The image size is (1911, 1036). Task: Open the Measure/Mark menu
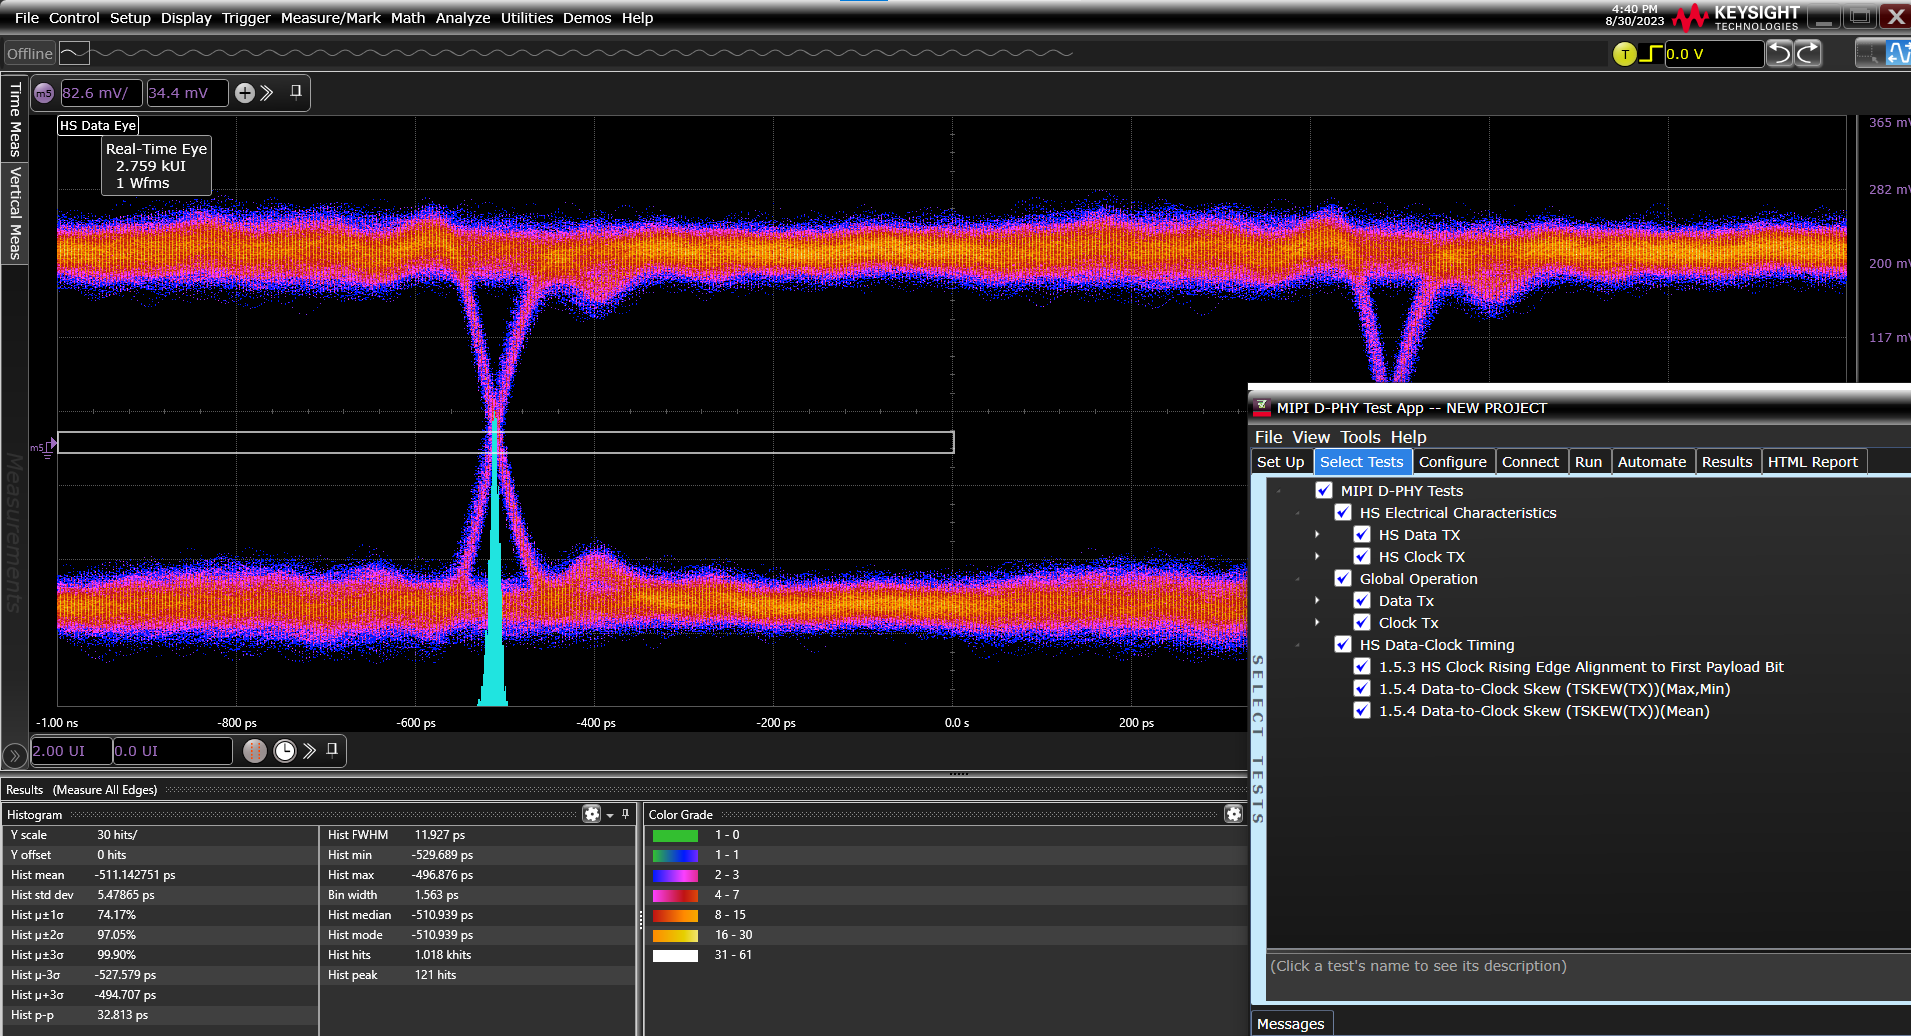pos(330,18)
